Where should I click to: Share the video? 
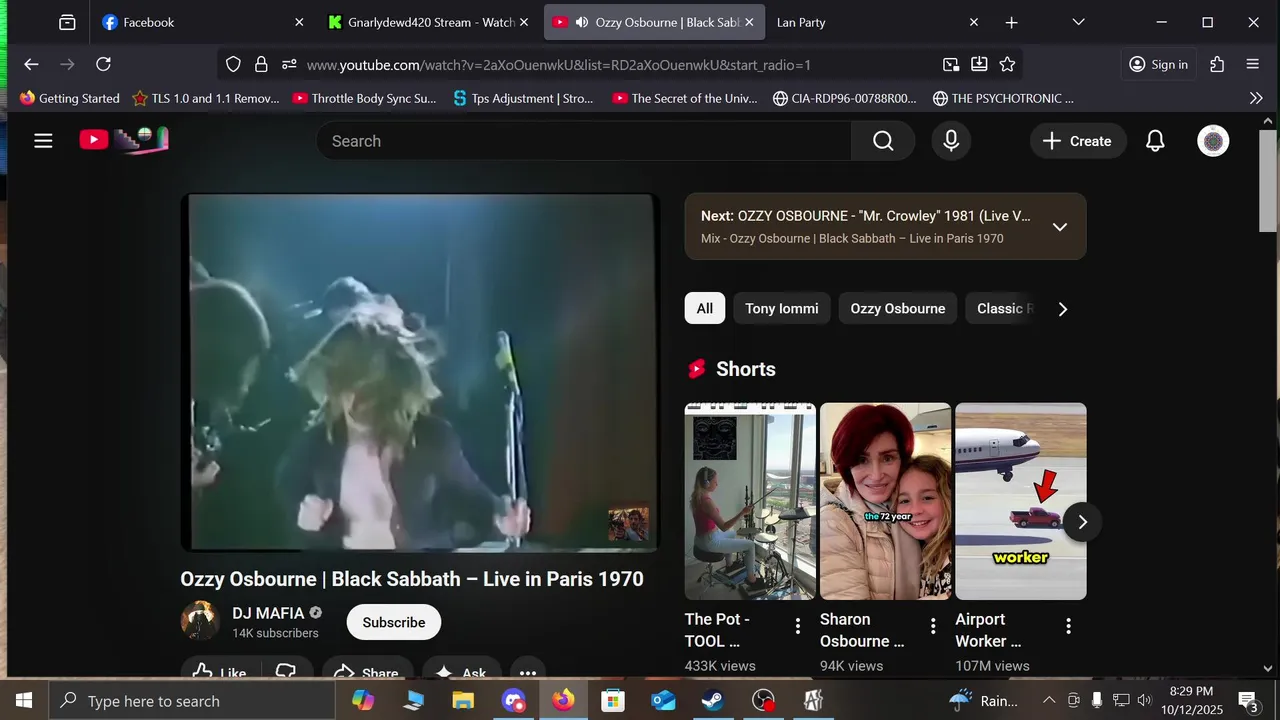[366, 673]
